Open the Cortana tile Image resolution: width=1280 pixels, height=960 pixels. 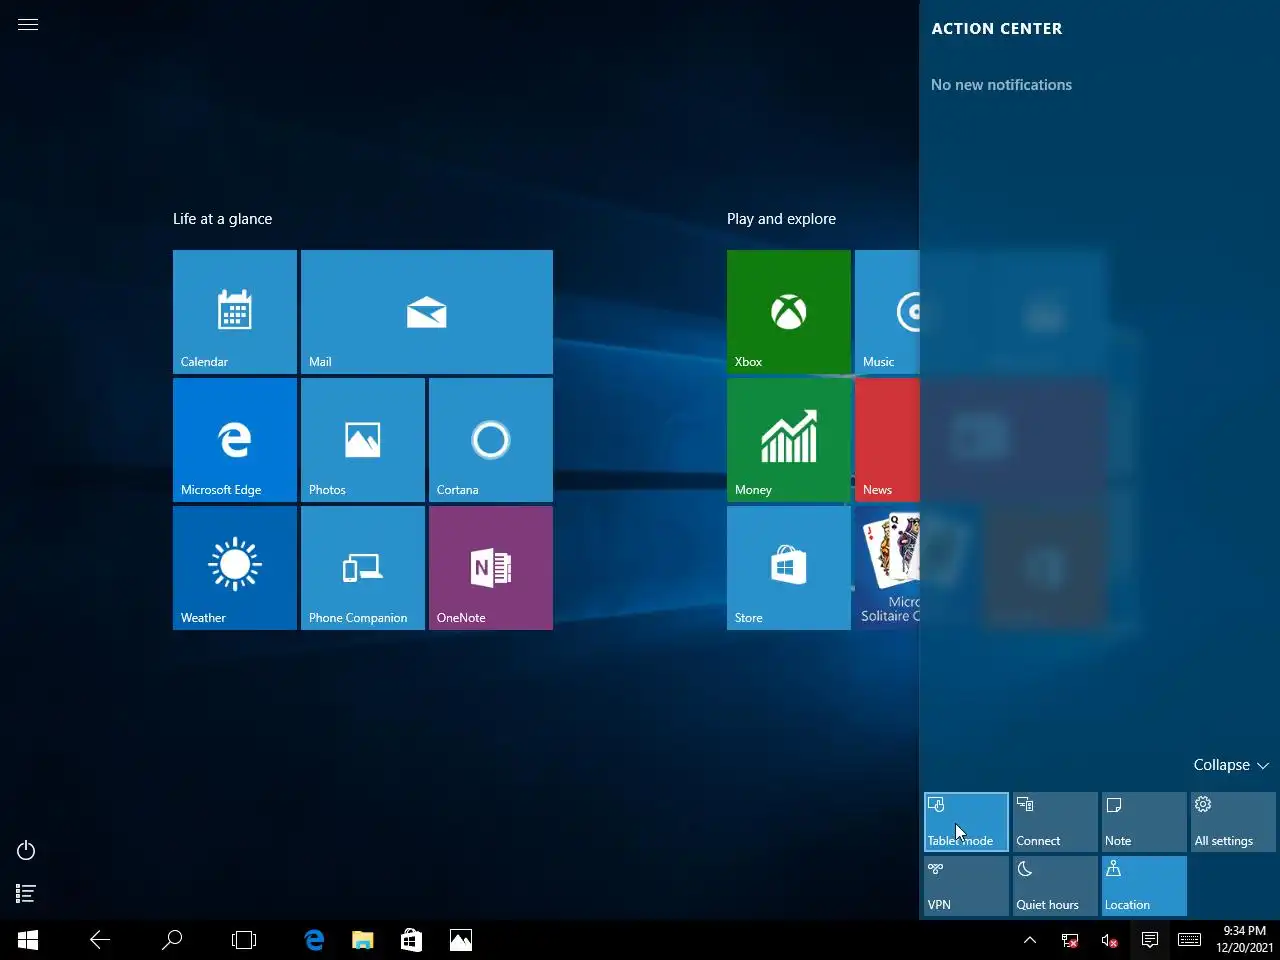pos(491,440)
